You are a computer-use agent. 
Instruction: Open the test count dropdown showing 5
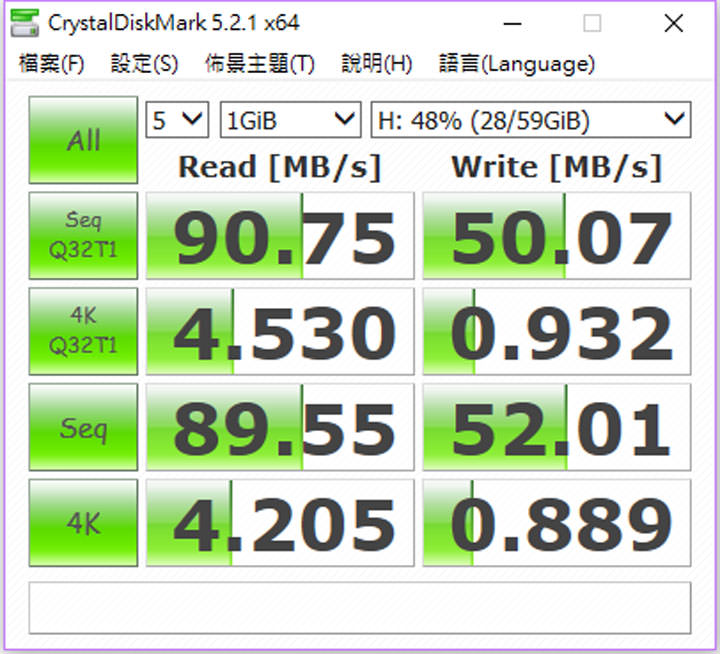click(178, 121)
